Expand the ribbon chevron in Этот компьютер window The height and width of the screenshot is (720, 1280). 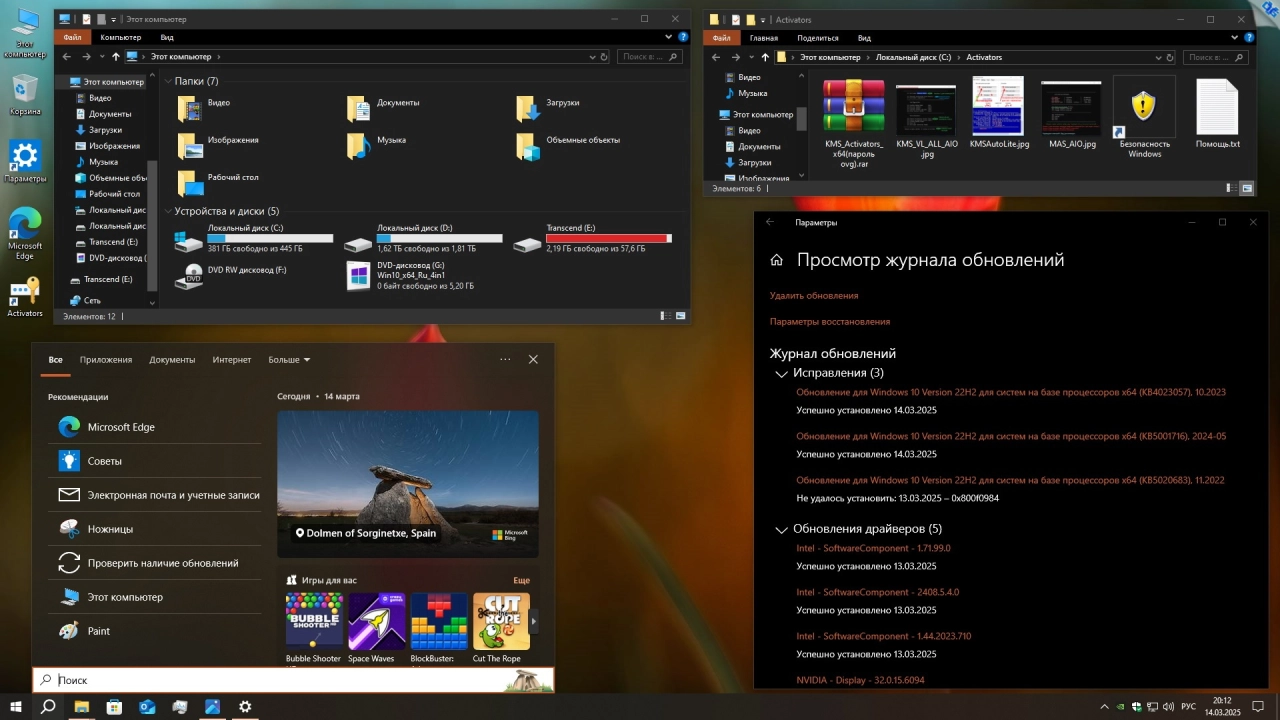[x=669, y=37]
